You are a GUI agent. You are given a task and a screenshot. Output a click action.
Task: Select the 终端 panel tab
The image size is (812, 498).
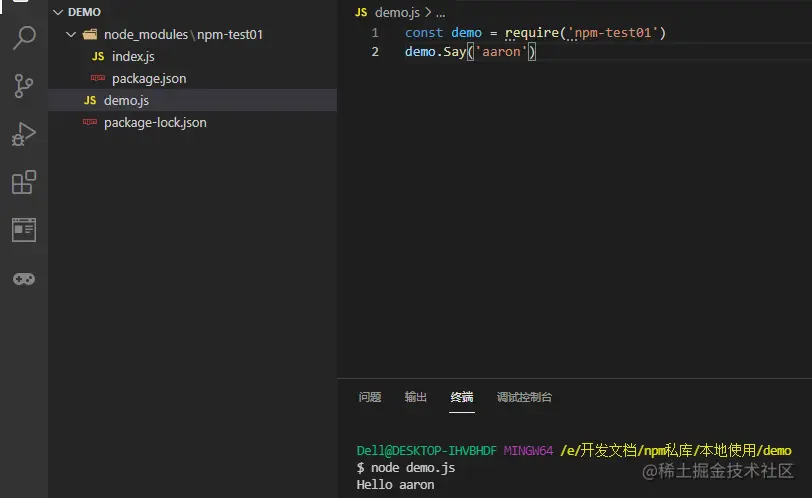[x=462, y=397]
